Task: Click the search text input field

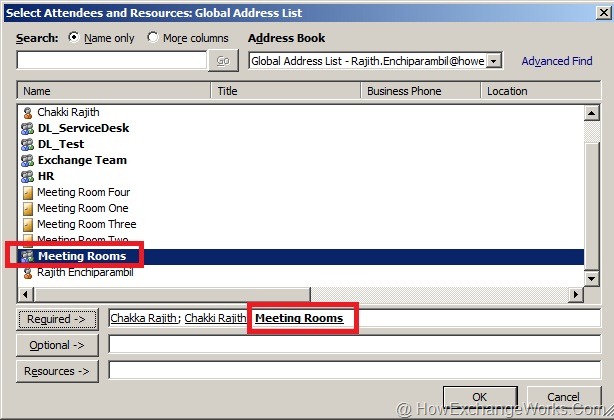Action: point(112,60)
